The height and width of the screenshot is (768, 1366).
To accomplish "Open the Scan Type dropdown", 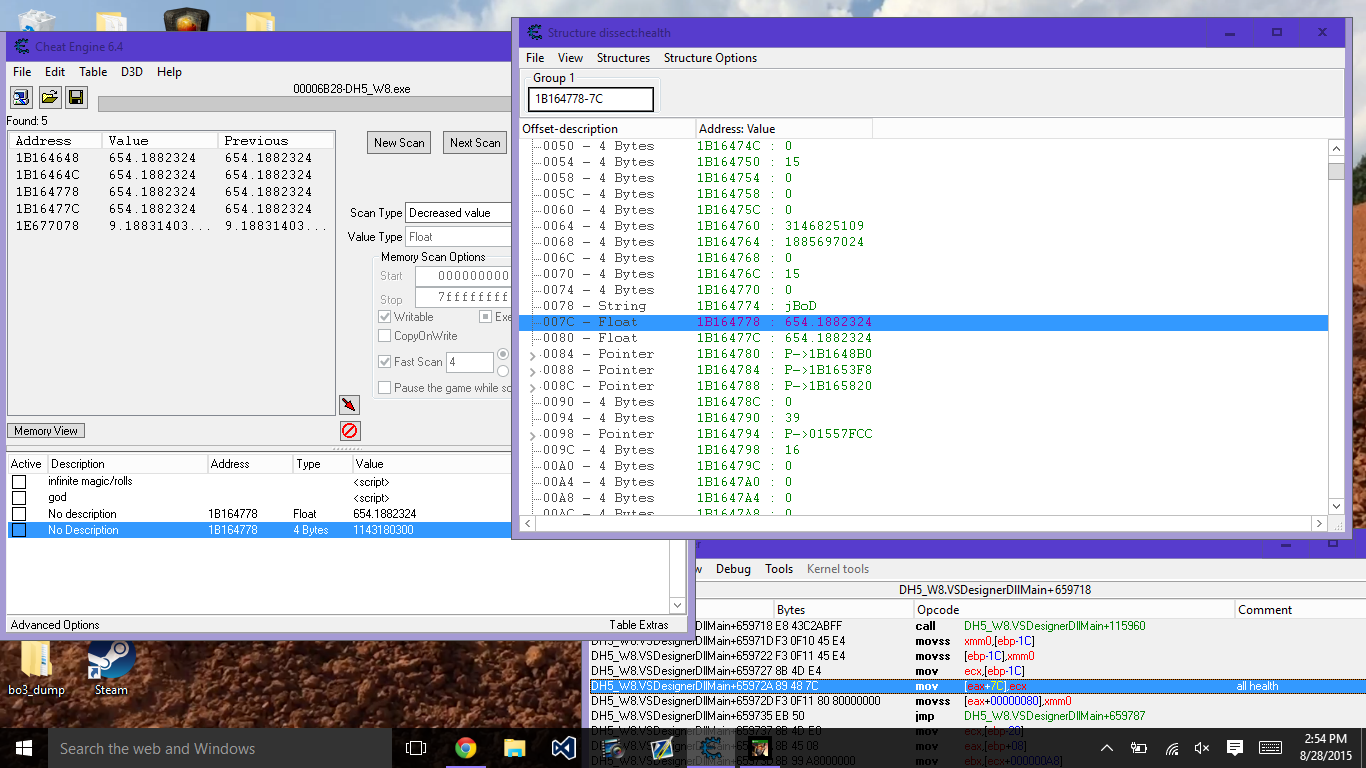I will point(458,213).
